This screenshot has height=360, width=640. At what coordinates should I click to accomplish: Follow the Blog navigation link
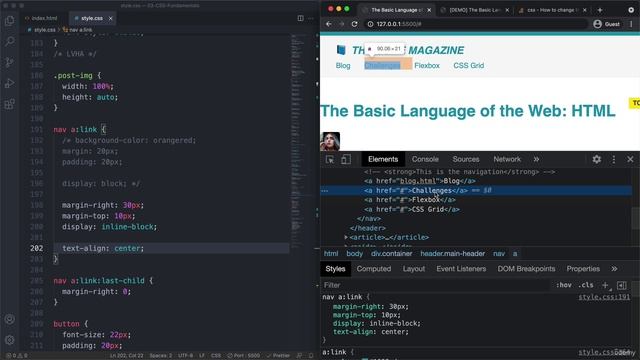pyautogui.click(x=343, y=66)
